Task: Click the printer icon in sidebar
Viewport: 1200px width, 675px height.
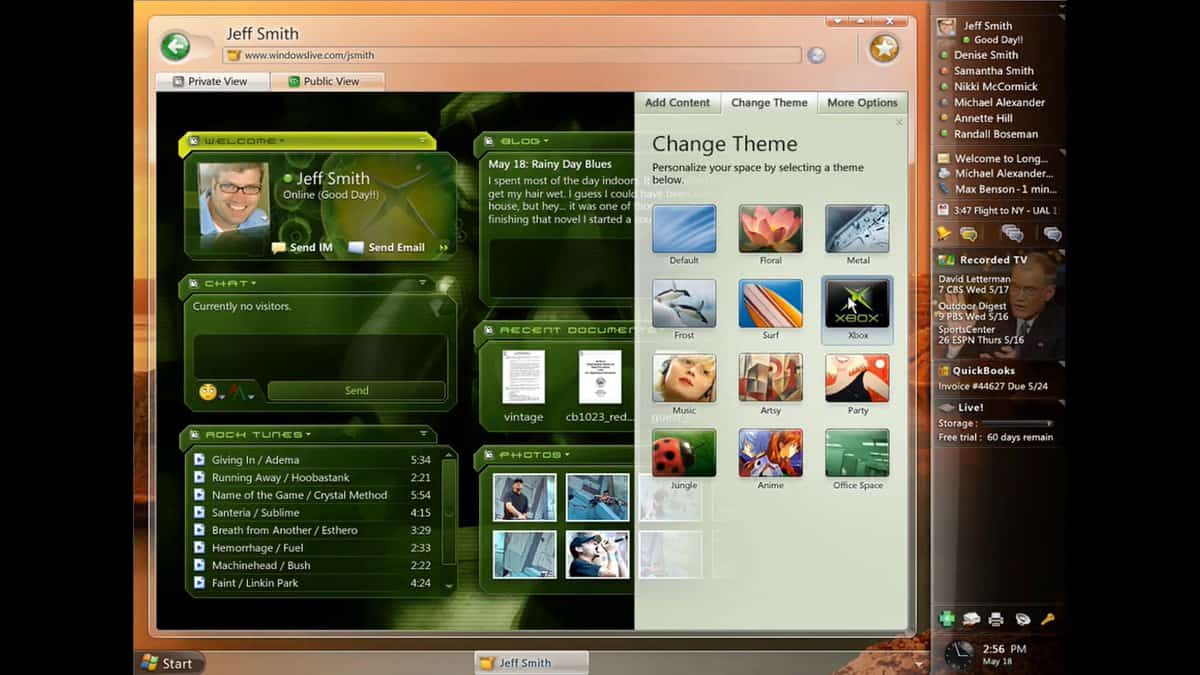Action: click(995, 619)
